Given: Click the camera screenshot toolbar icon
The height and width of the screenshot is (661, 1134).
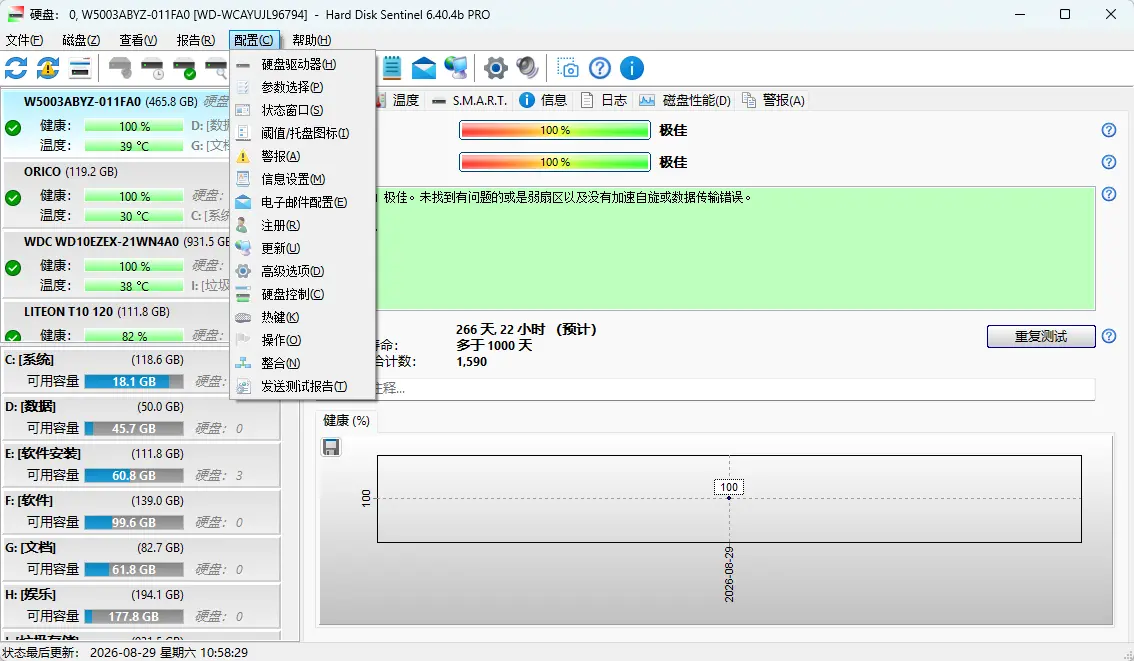Looking at the screenshot, I should (568, 69).
